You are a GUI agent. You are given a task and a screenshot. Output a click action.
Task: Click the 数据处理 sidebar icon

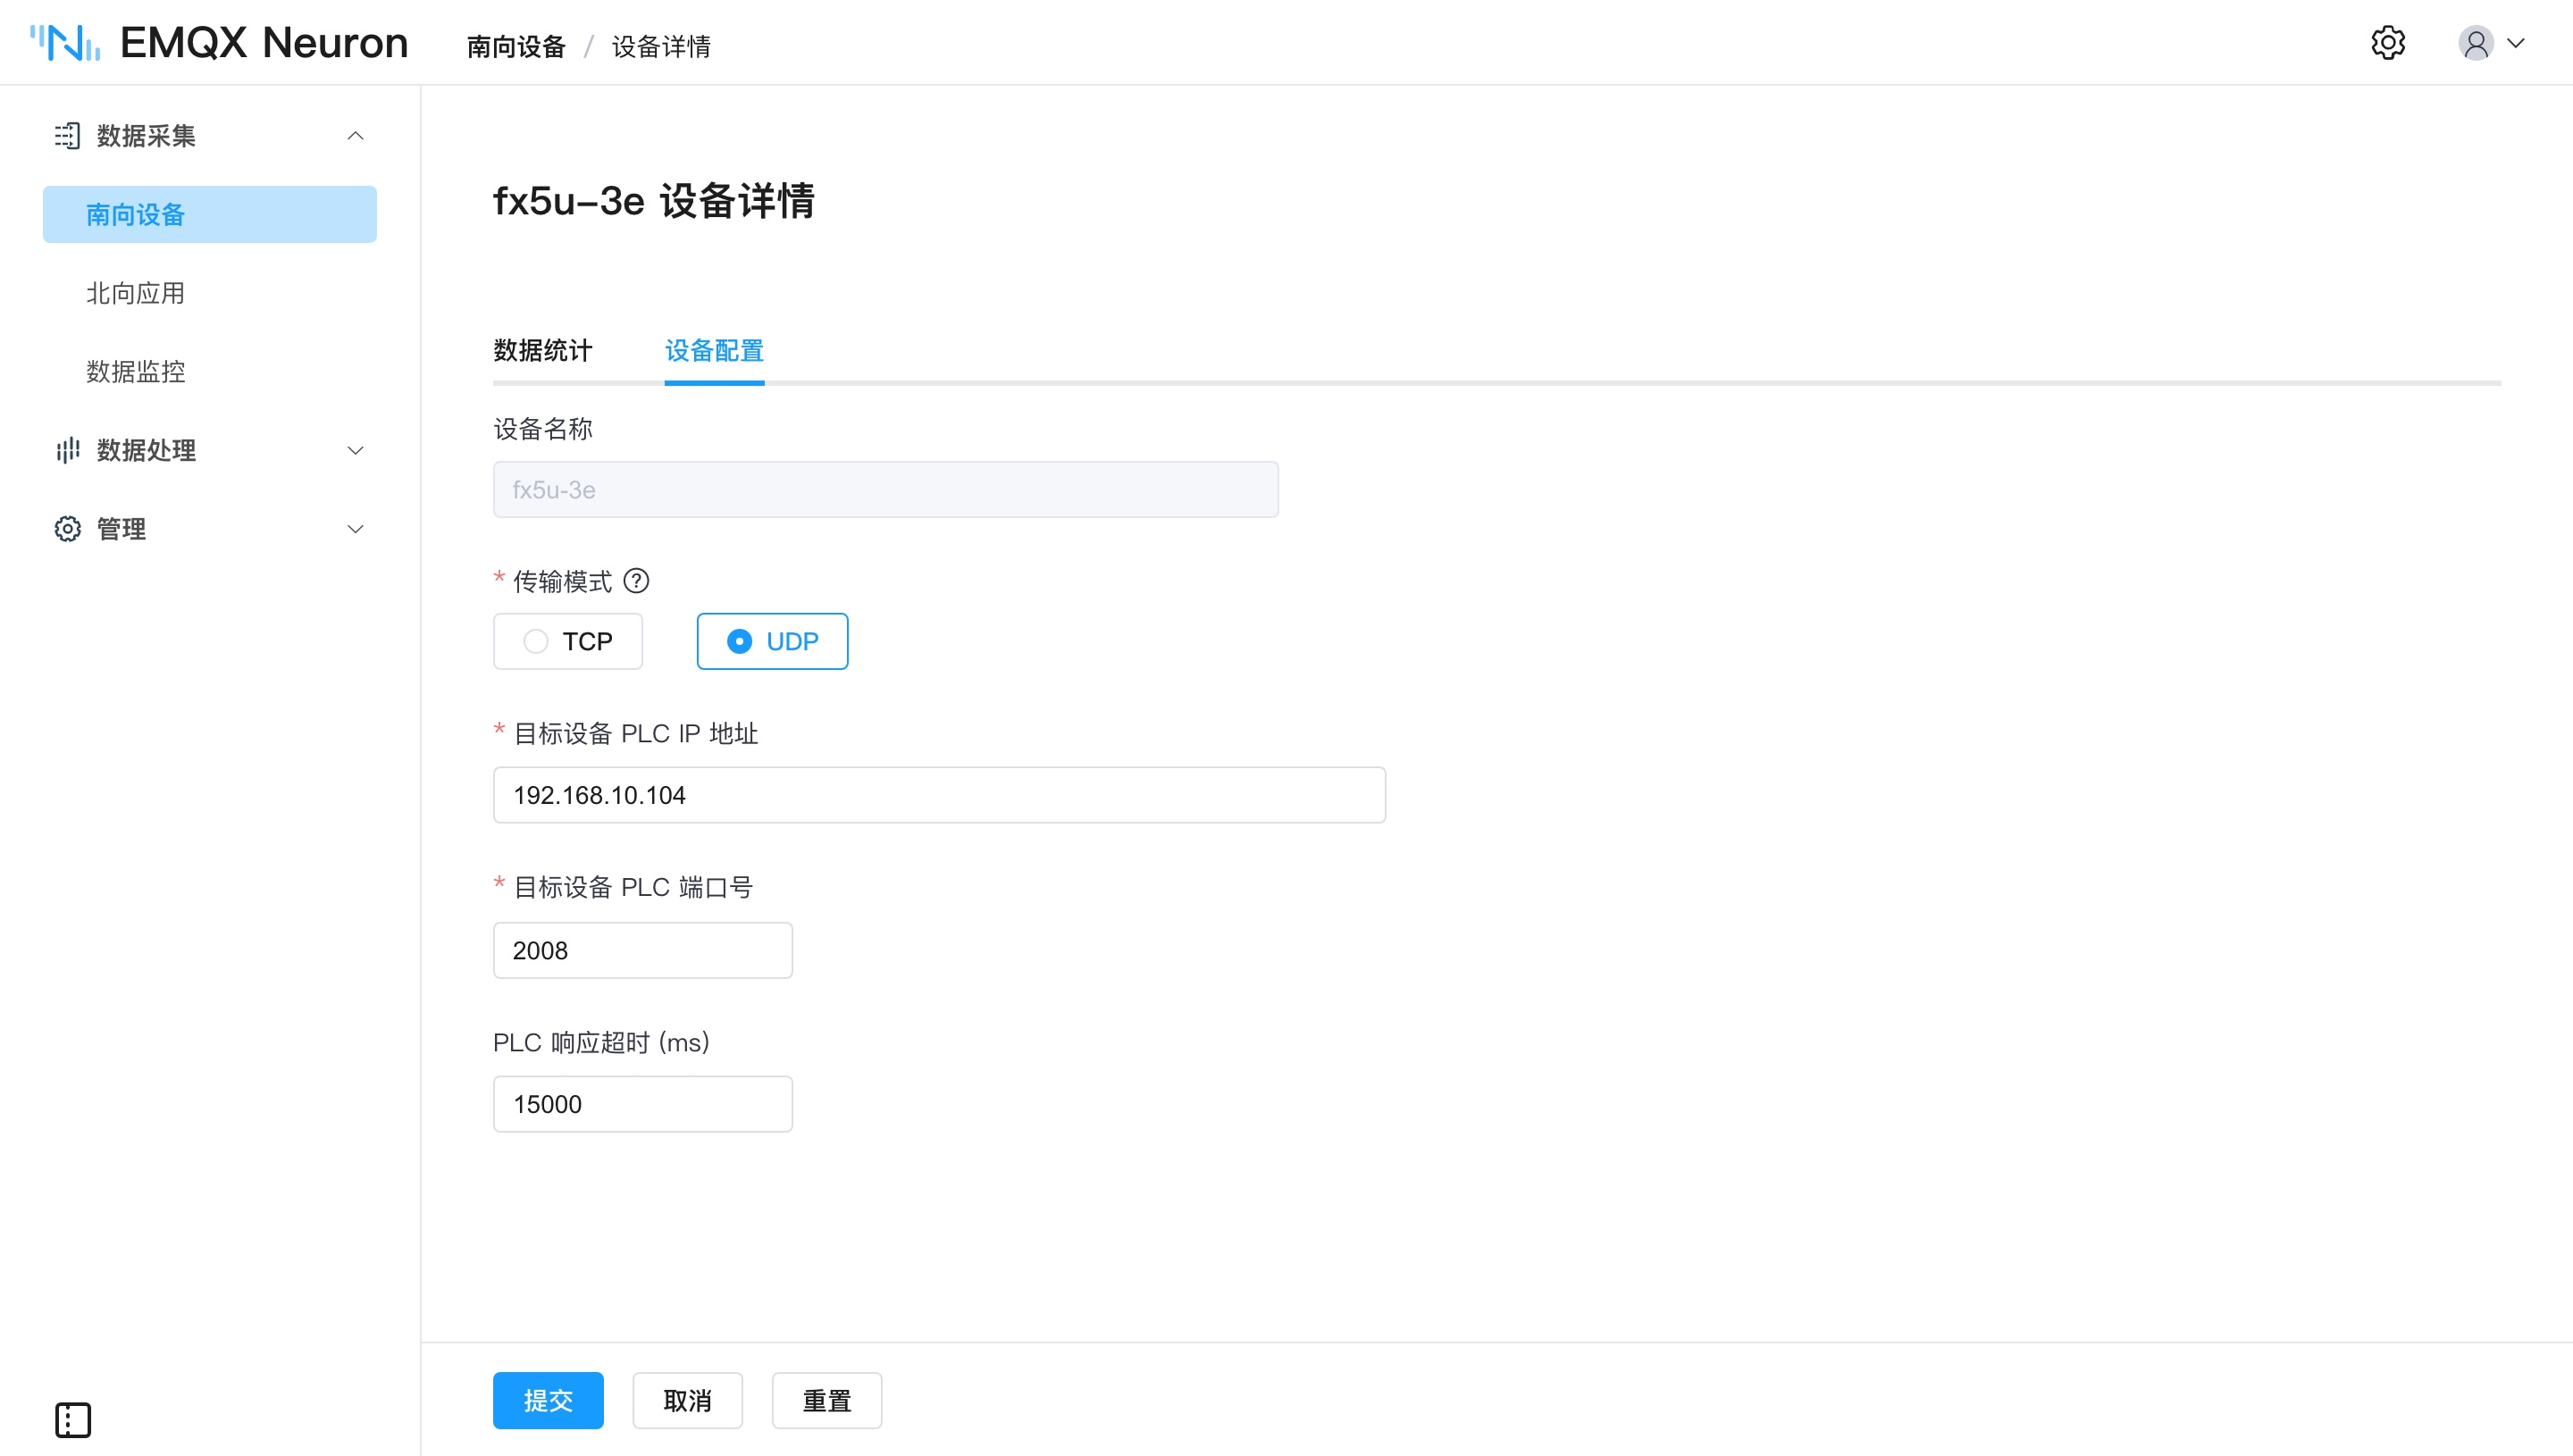67,450
